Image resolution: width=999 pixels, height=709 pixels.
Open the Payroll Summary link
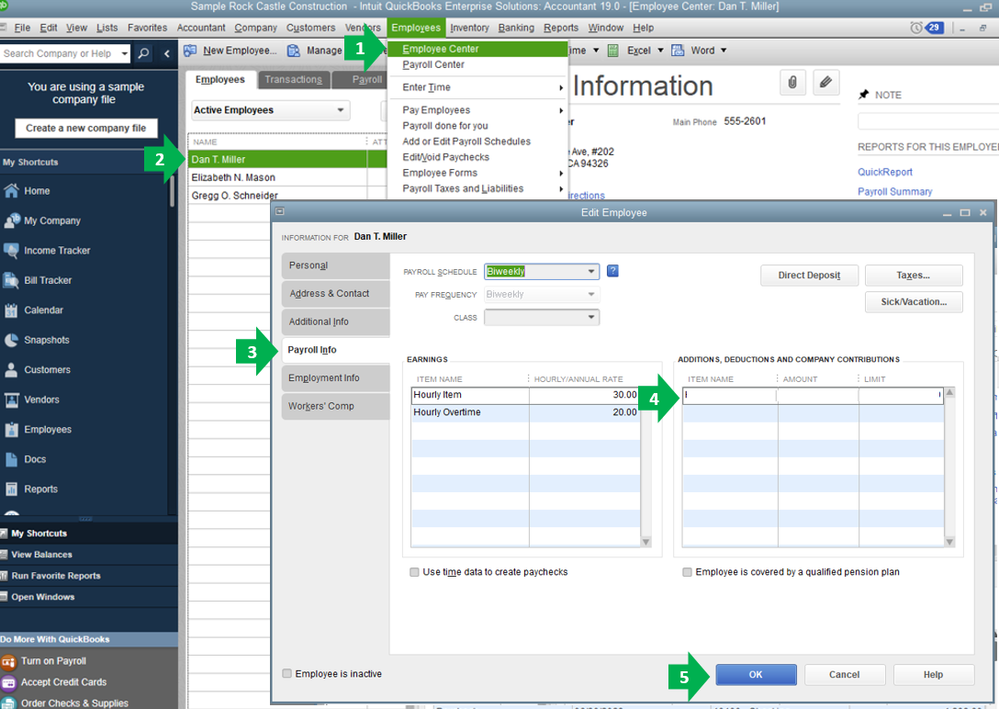(x=895, y=191)
